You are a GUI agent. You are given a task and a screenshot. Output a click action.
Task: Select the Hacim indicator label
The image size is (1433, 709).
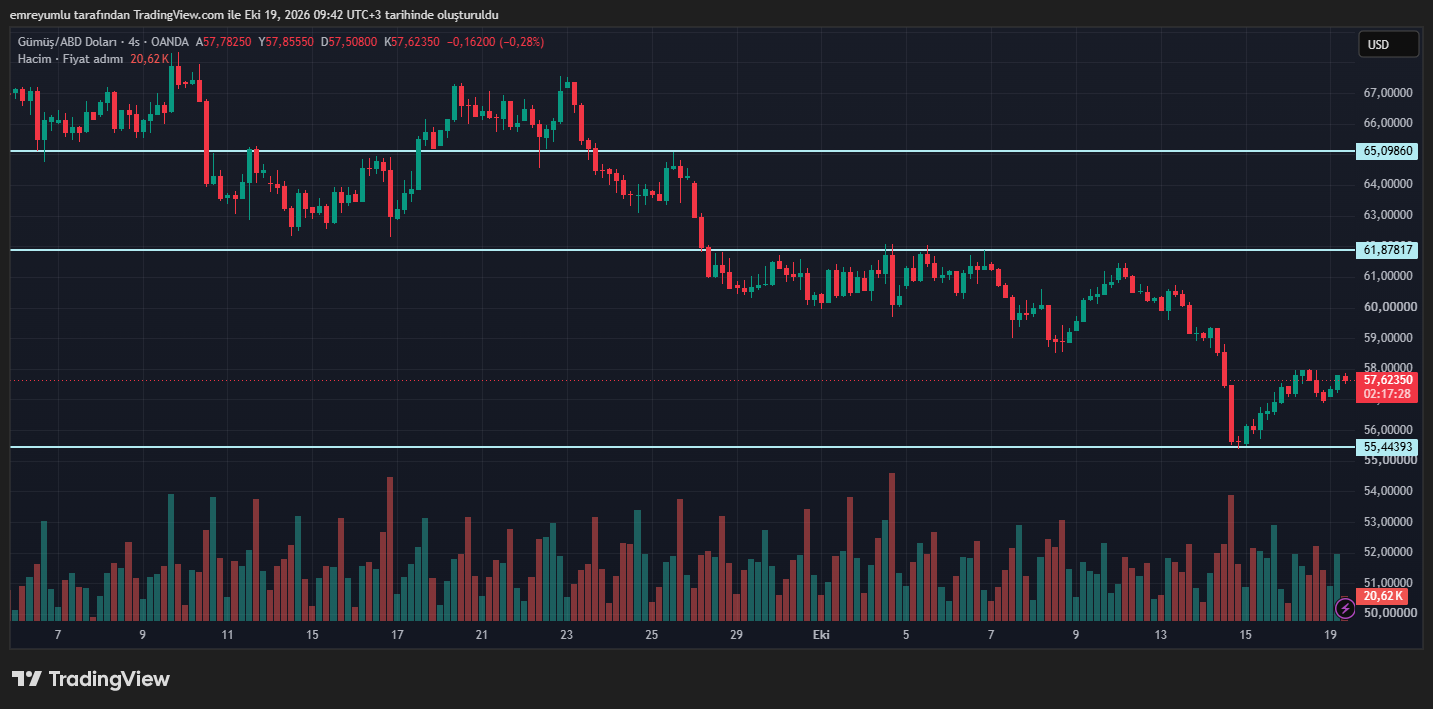(34, 59)
